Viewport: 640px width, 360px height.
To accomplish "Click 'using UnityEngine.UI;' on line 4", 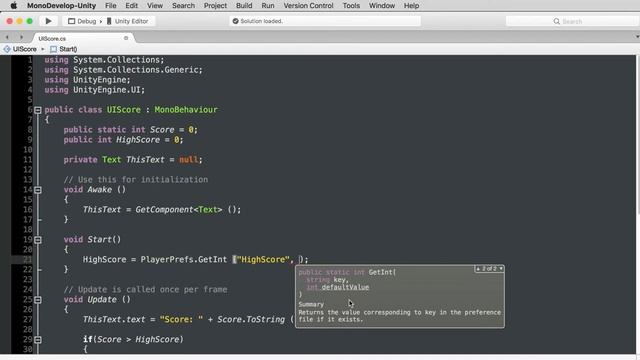I will pyautogui.click(x=95, y=90).
